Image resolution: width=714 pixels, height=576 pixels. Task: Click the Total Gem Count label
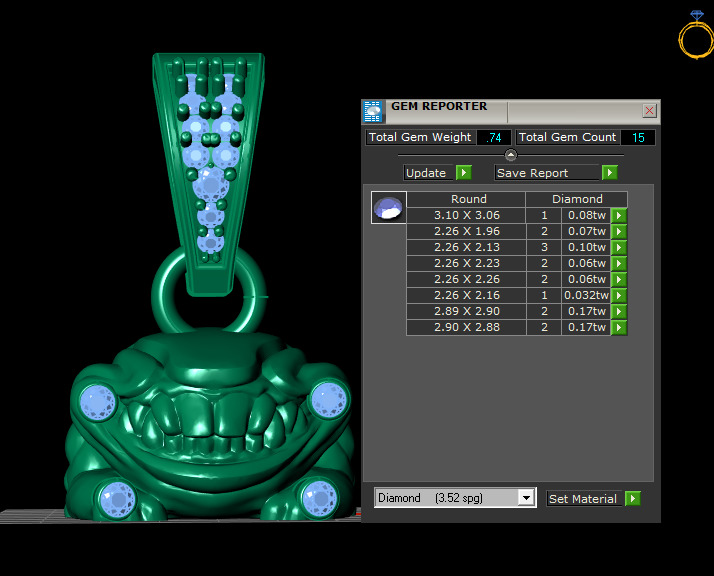tap(567, 137)
